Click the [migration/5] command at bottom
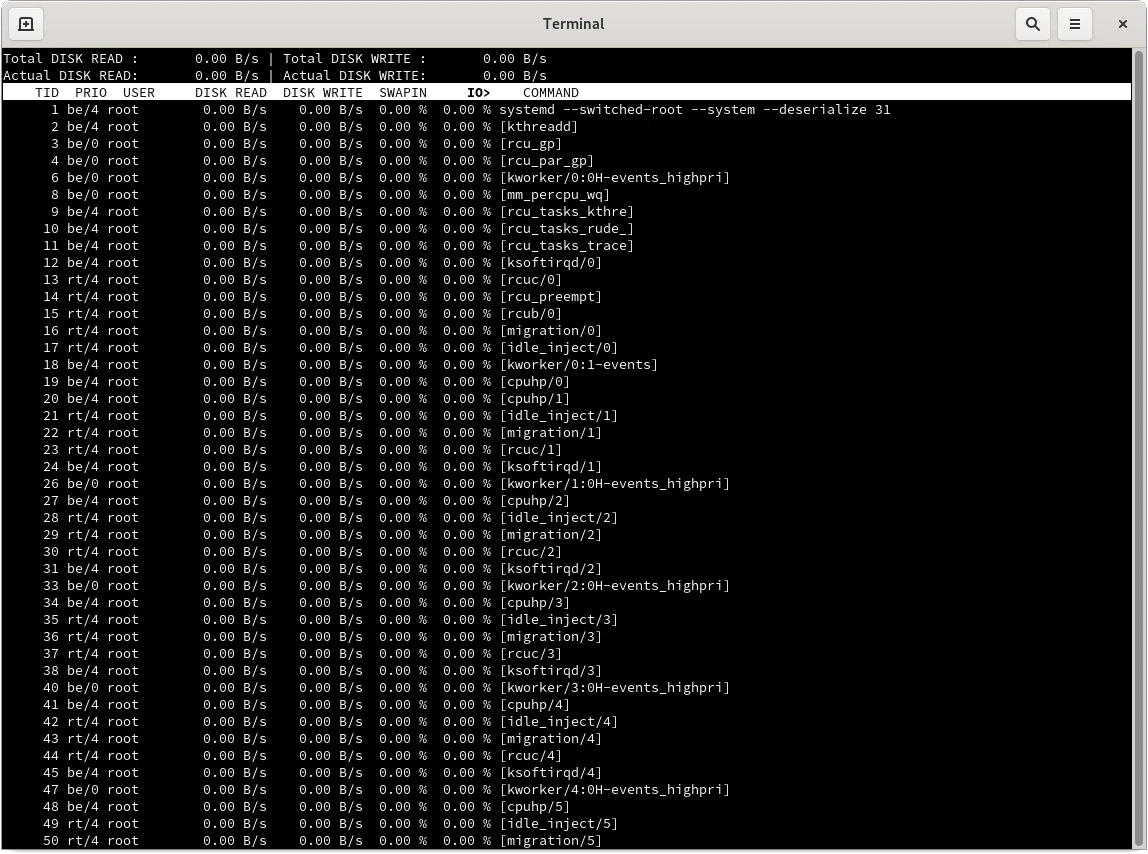Viewport: 1148px width, 854px height. (x=550, y=841)
